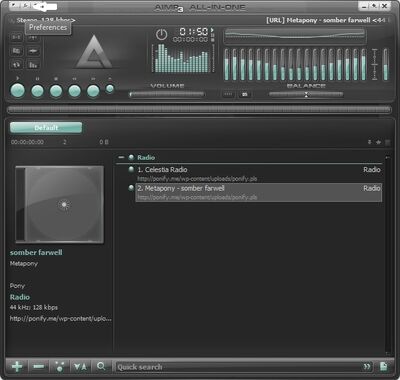Select the Celestia Radio playlist entry
This screenshot has height=380, width=400.
point(258,174)
